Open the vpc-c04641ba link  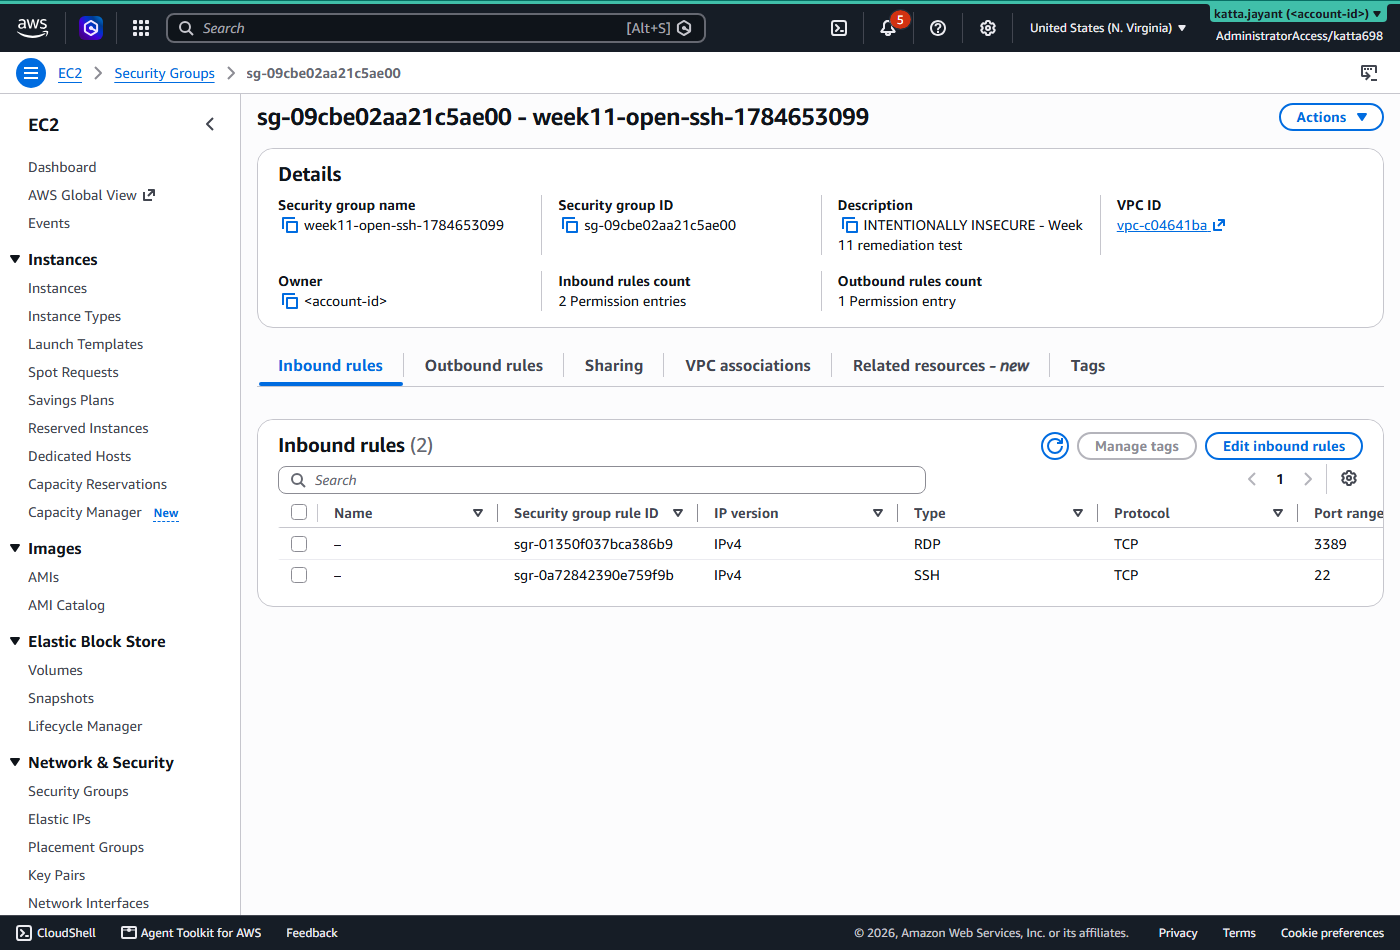tap(1162, 225)
